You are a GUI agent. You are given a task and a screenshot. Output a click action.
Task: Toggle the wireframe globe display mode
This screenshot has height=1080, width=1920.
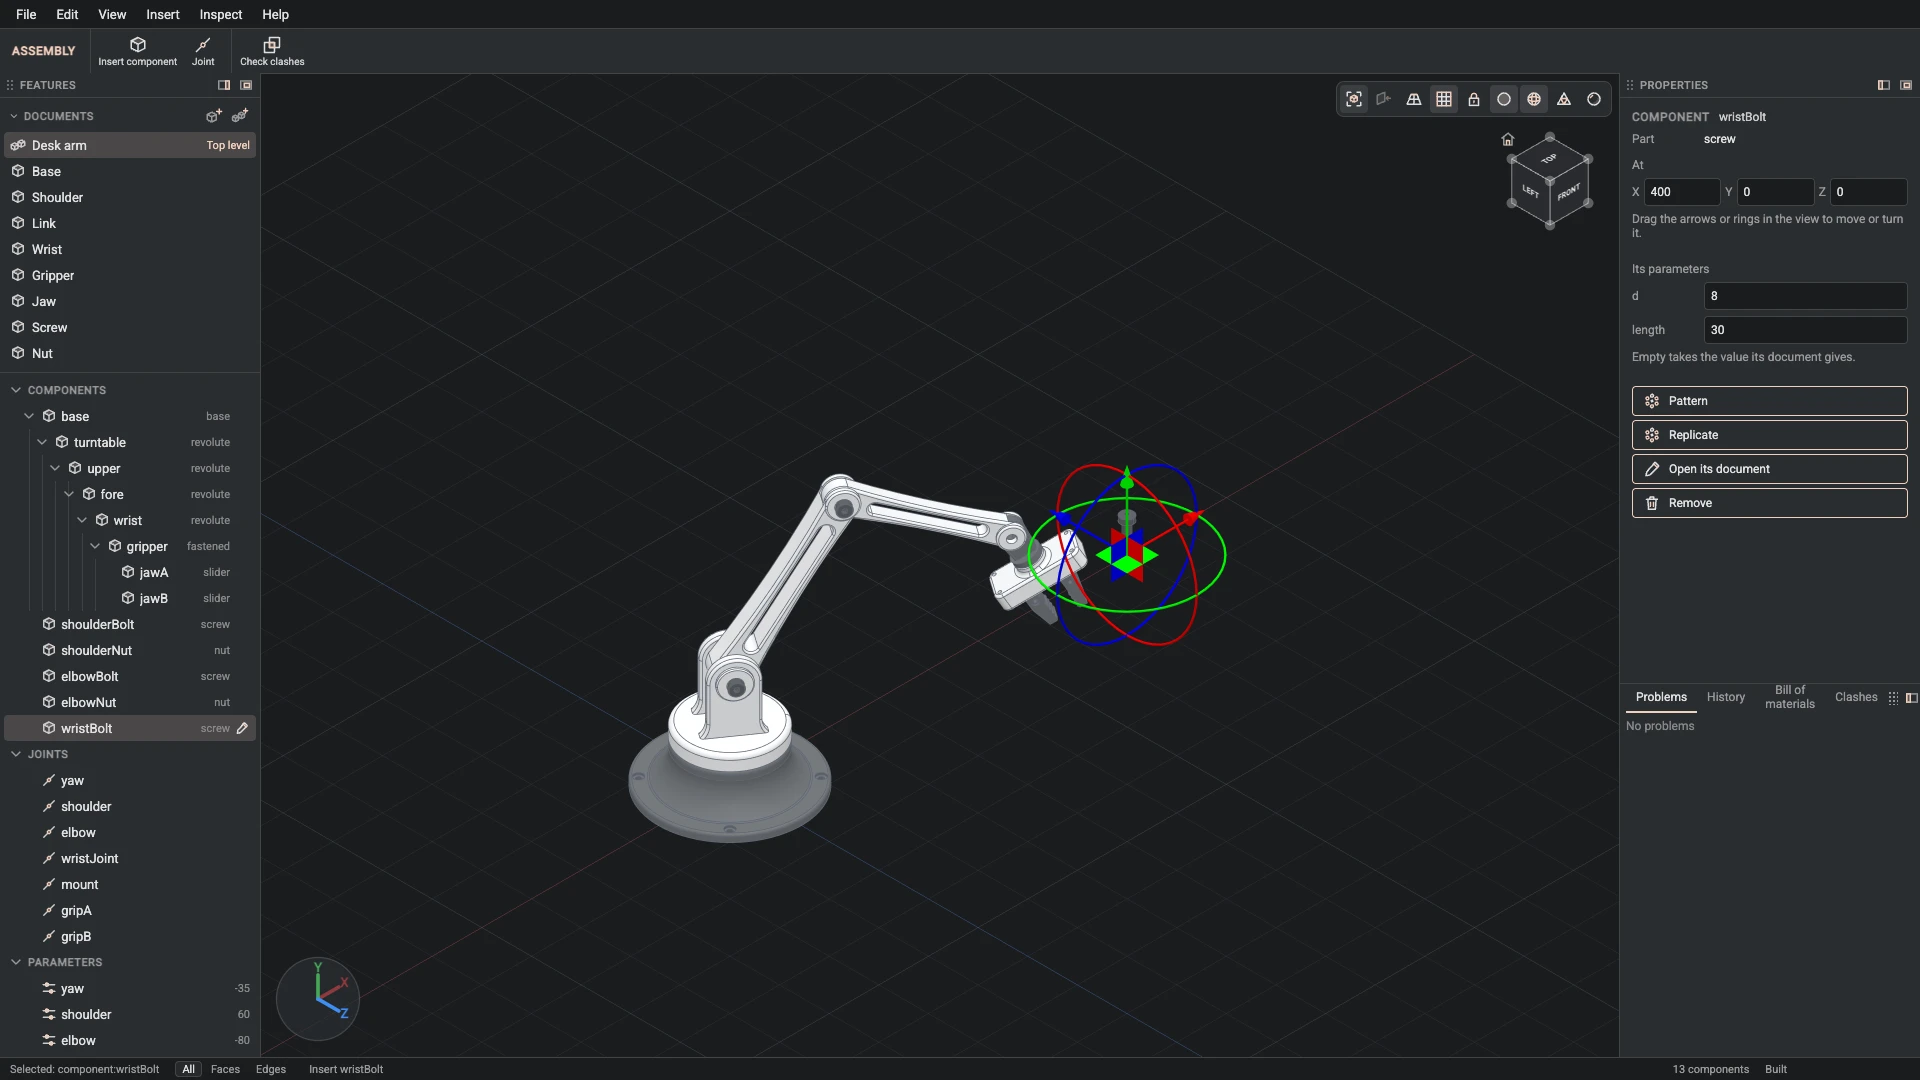[1534, 99]
